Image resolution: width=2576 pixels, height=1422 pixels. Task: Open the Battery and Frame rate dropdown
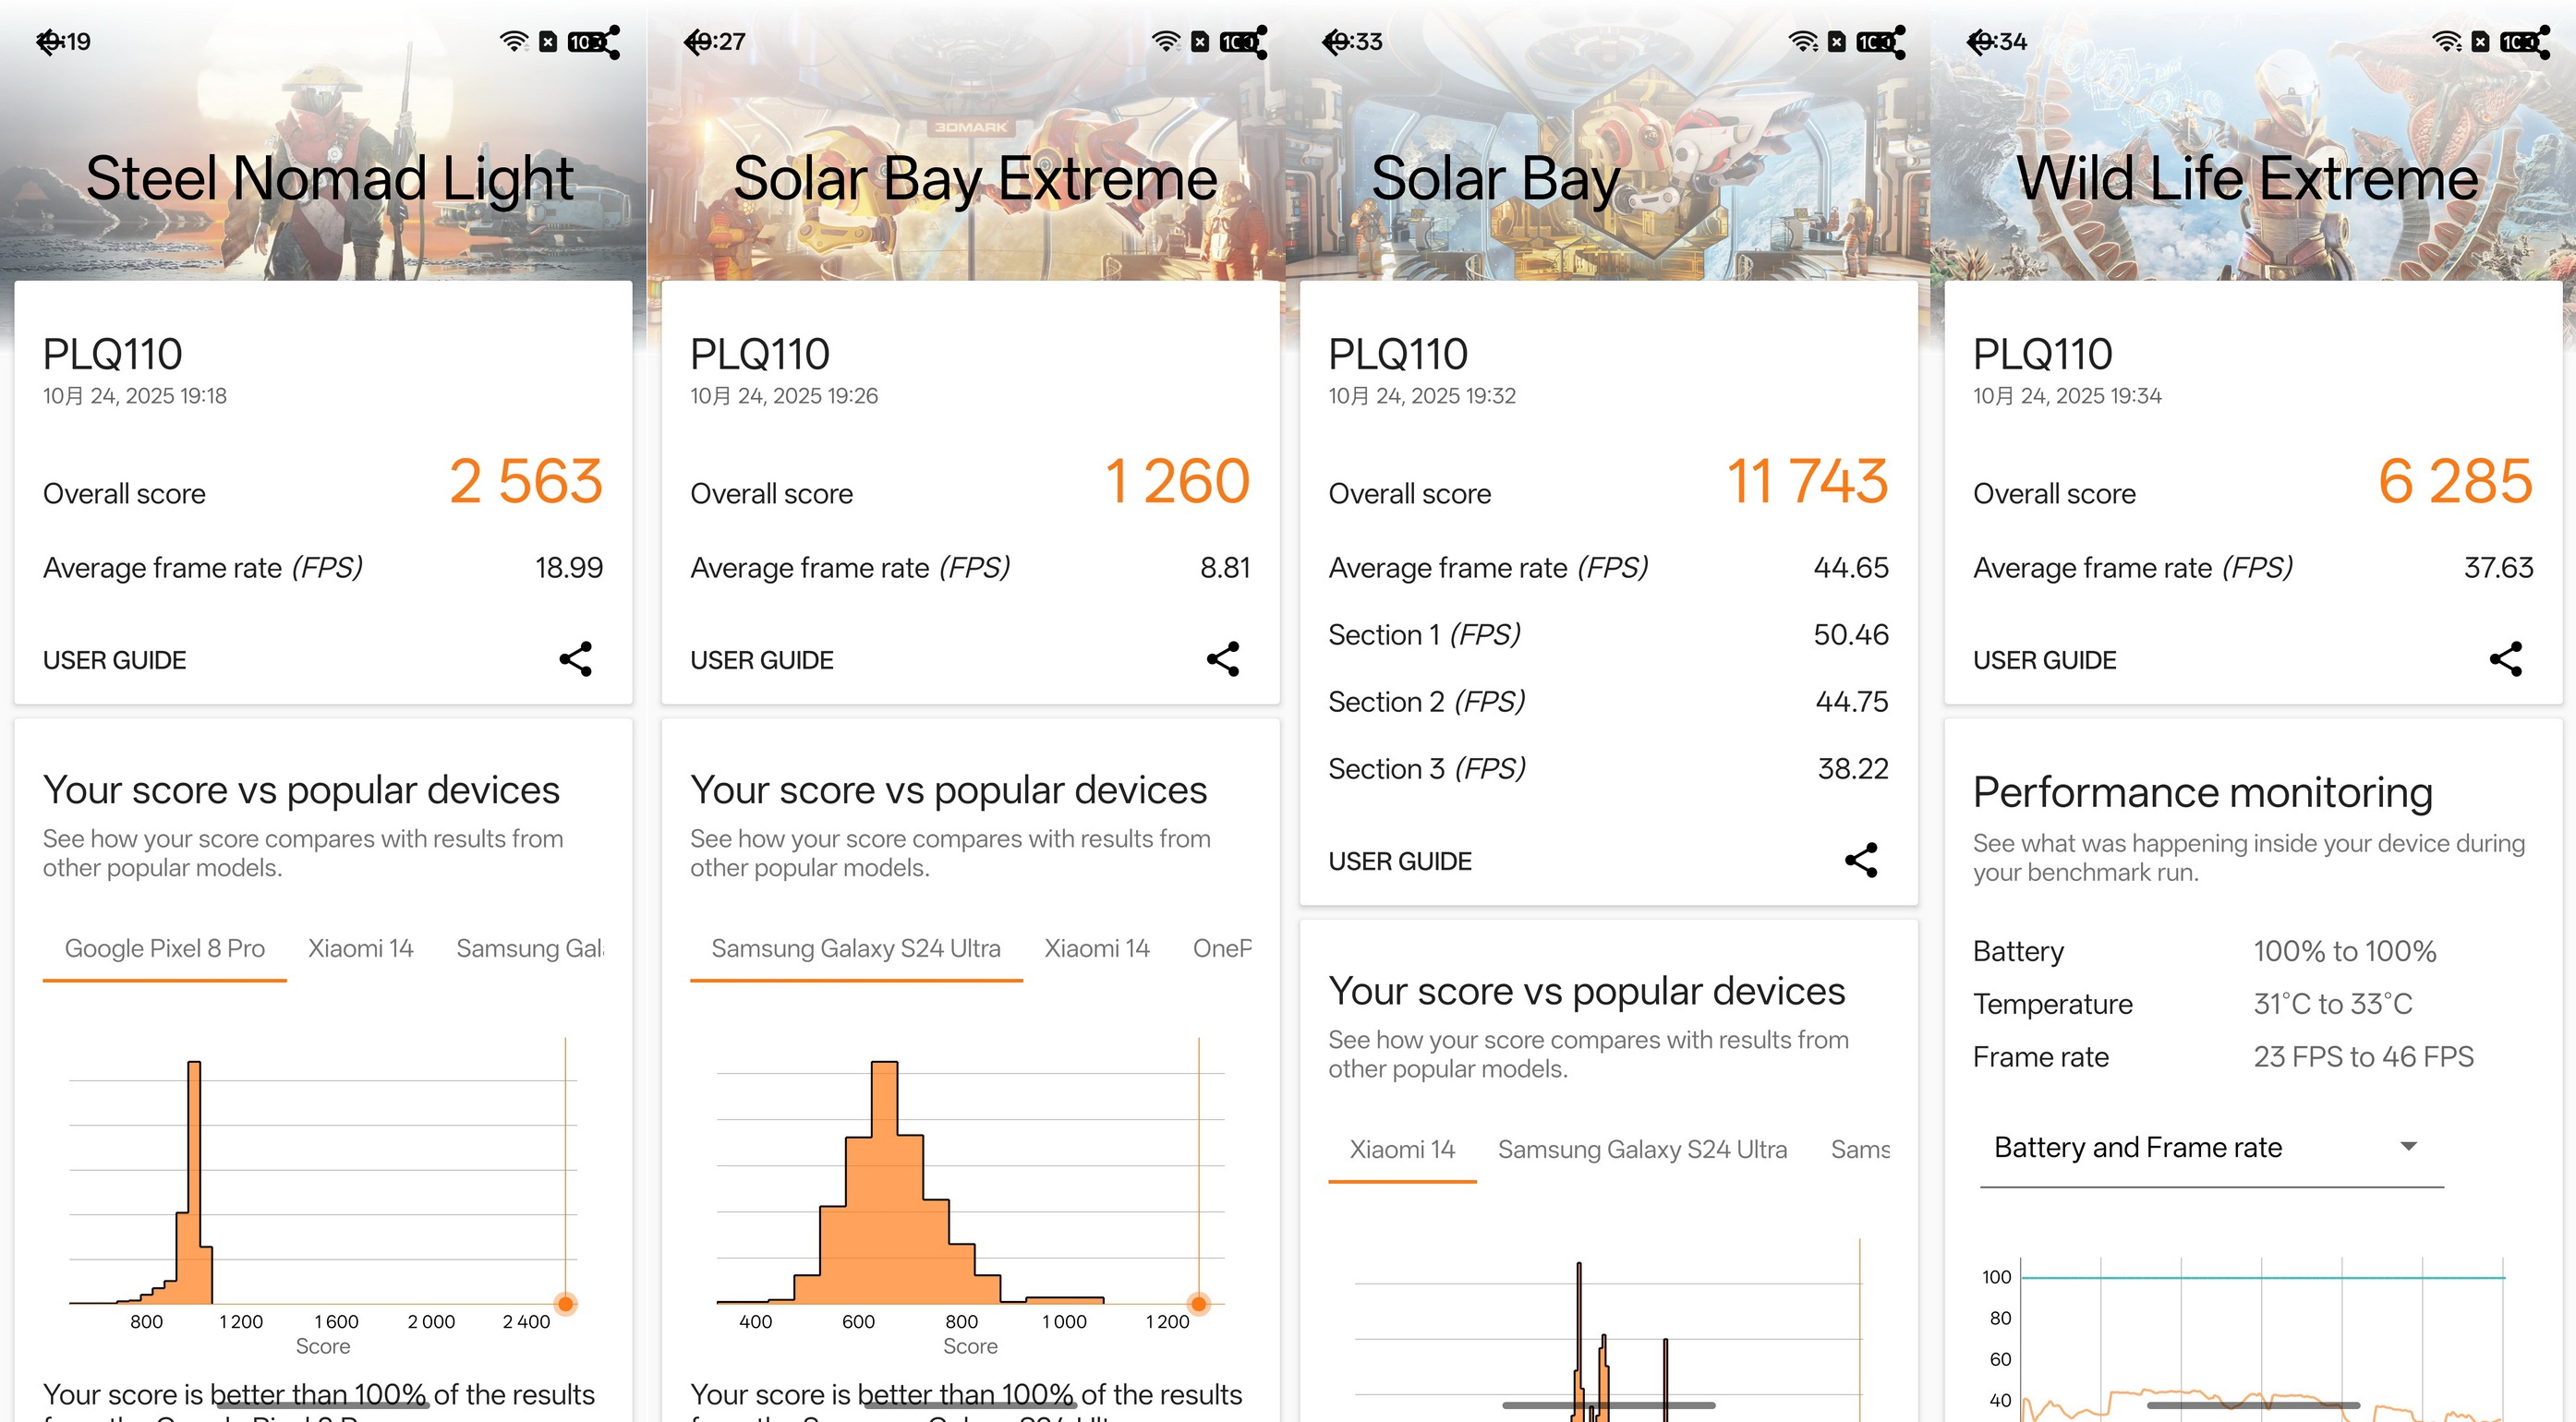click(2210, 1148)
